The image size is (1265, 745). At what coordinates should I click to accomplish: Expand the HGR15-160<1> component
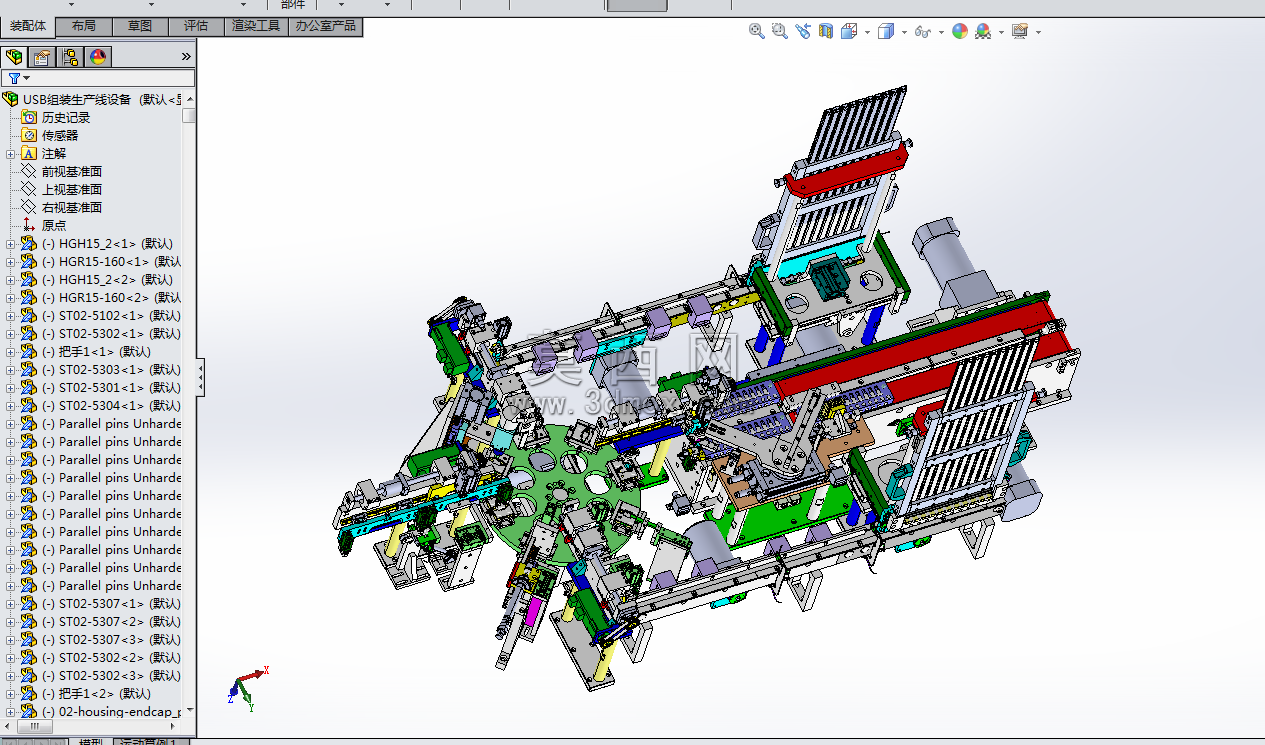10,262
